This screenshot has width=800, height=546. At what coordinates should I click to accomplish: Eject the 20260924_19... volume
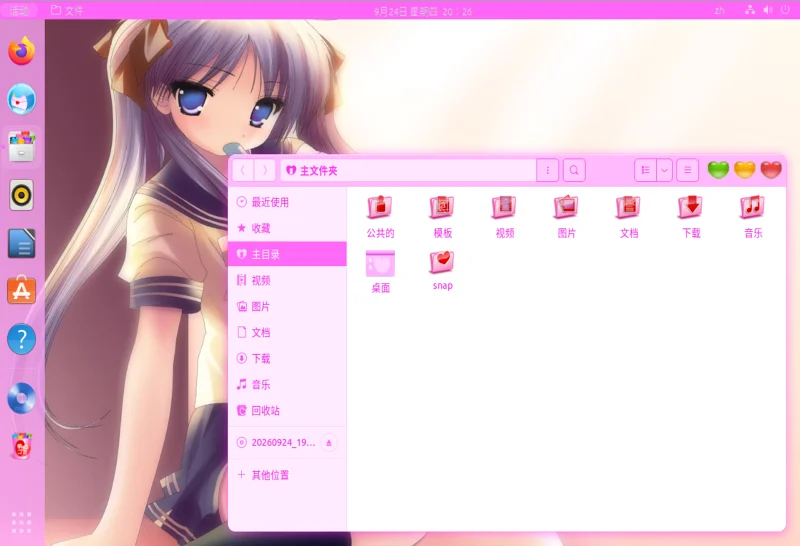(329, 442)
